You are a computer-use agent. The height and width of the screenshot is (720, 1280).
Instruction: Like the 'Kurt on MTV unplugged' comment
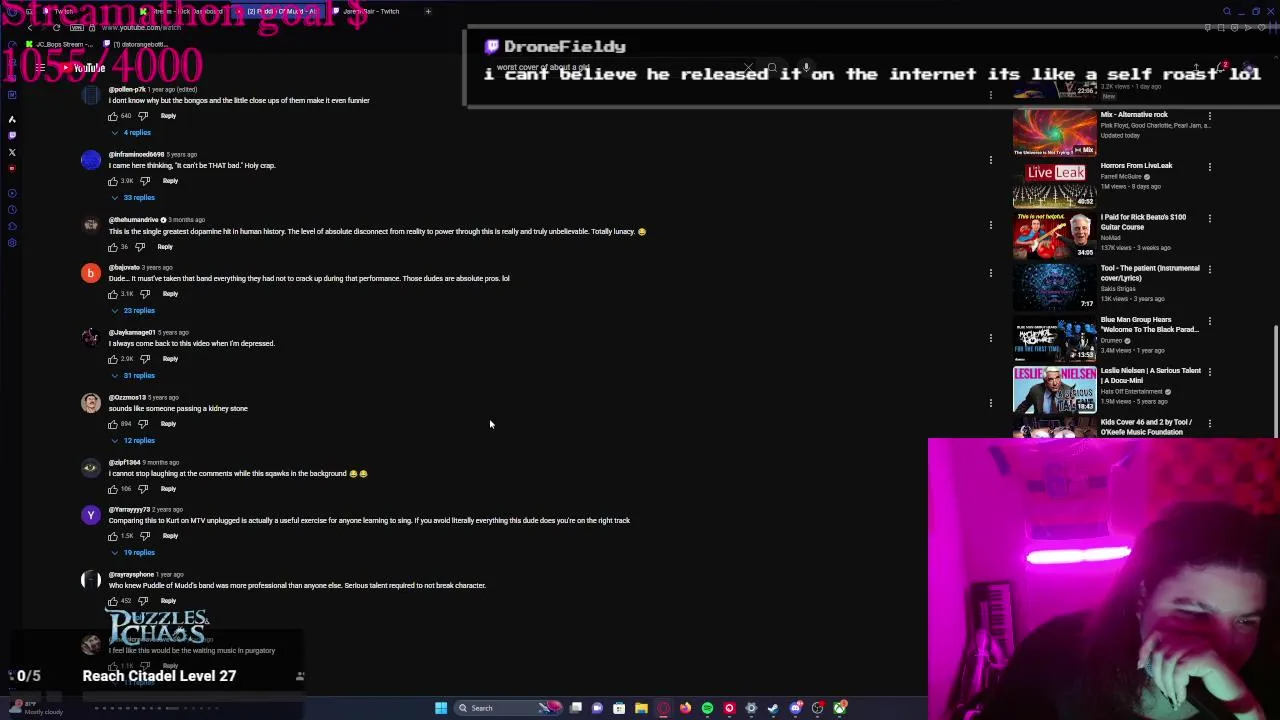(x=113, y=536)
